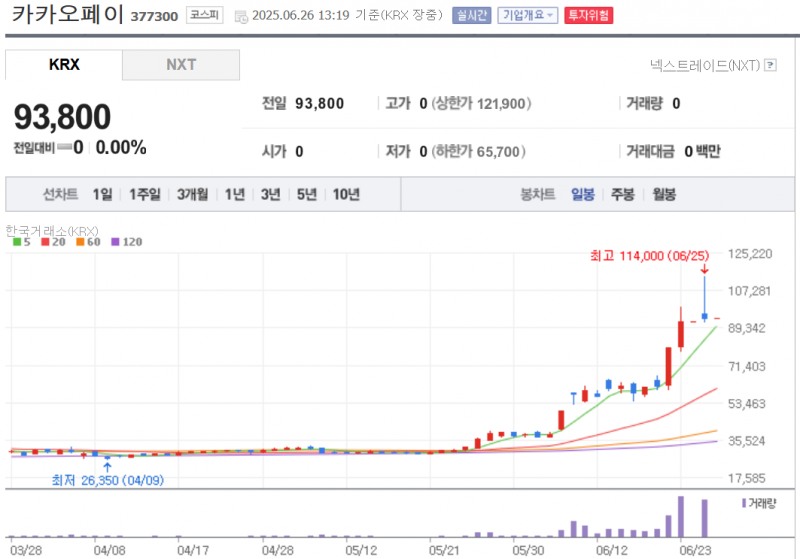This screenshot has height=559, width=800.
Task: Click the 최고 114,000 (06/25) high marker
Action: (649, 256)
